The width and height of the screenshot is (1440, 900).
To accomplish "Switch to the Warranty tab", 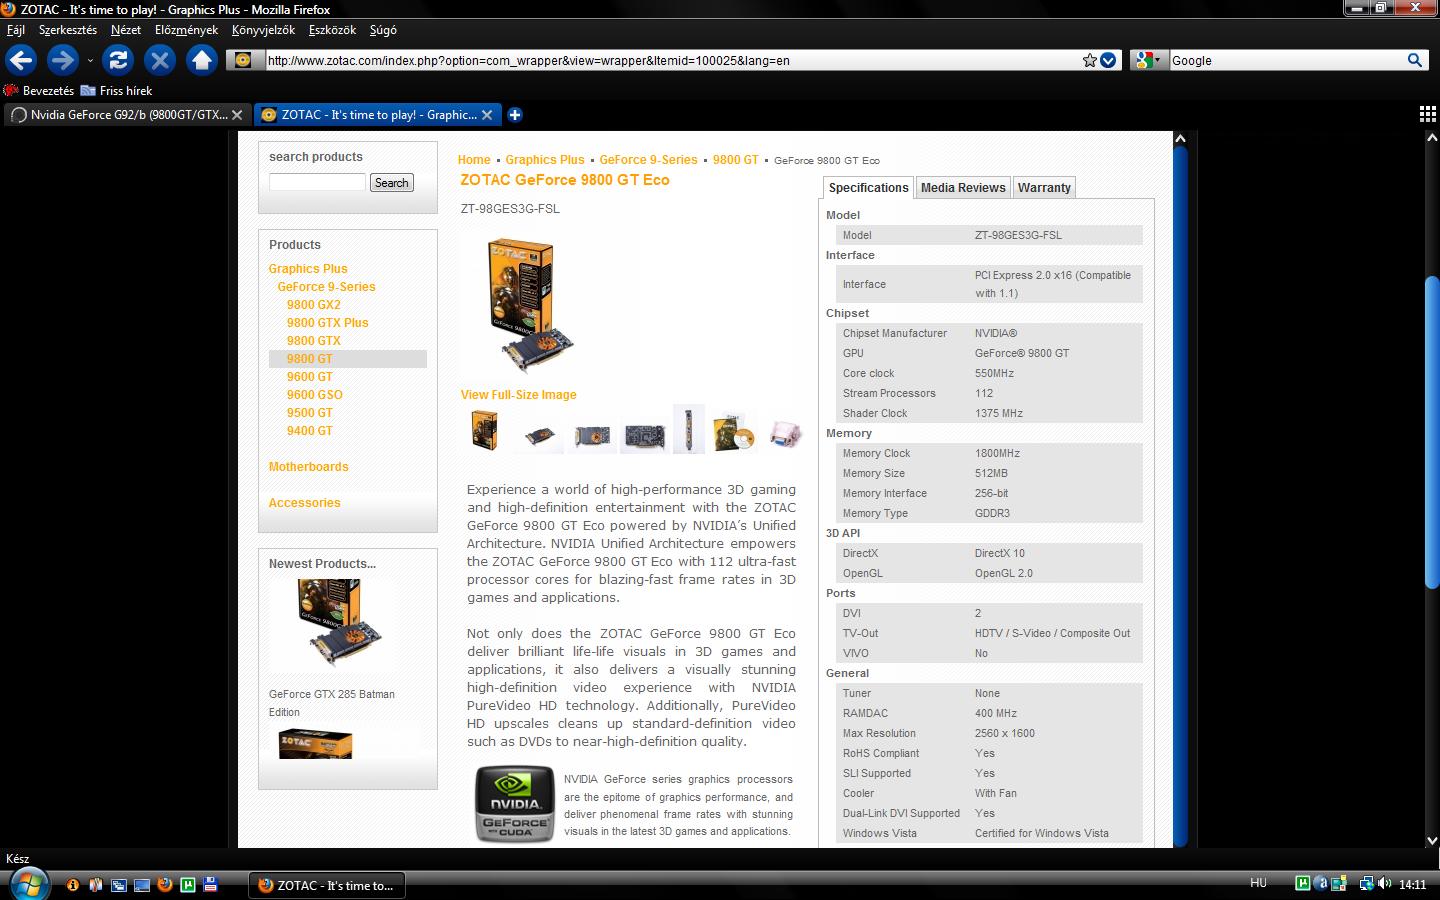I will [1044, 188].
